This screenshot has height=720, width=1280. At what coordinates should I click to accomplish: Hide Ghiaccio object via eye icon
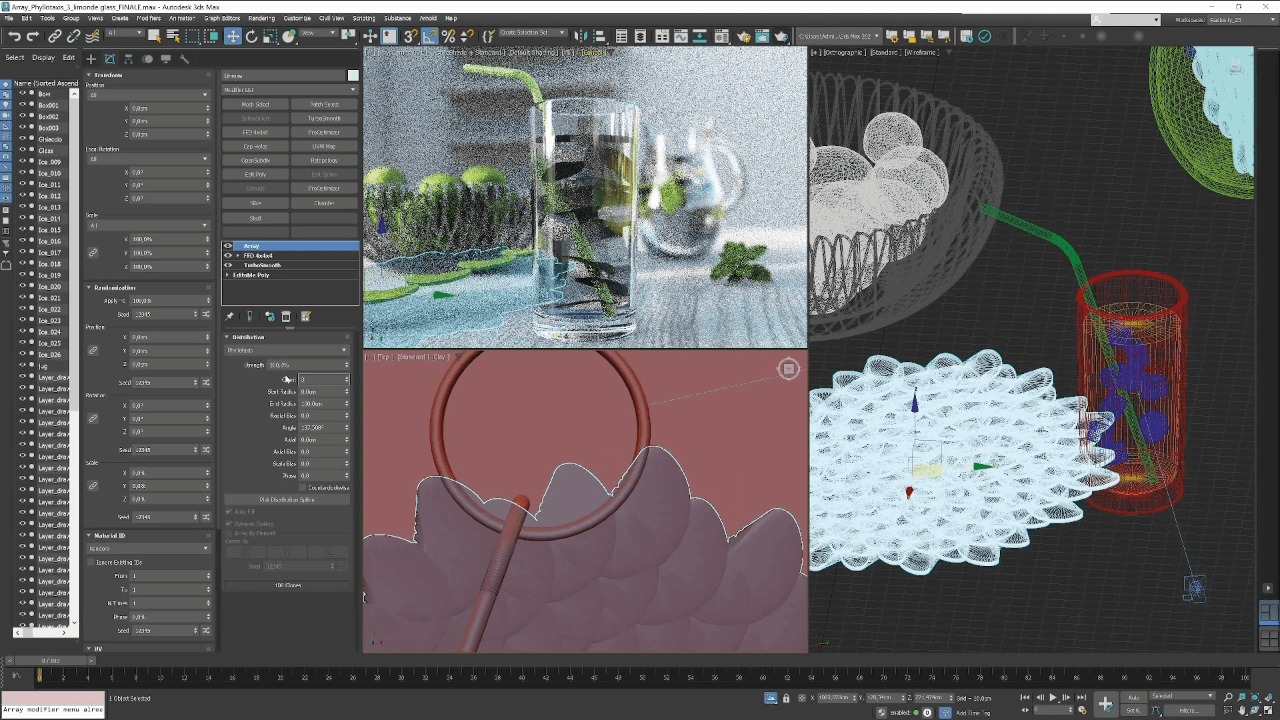point(22,139)
